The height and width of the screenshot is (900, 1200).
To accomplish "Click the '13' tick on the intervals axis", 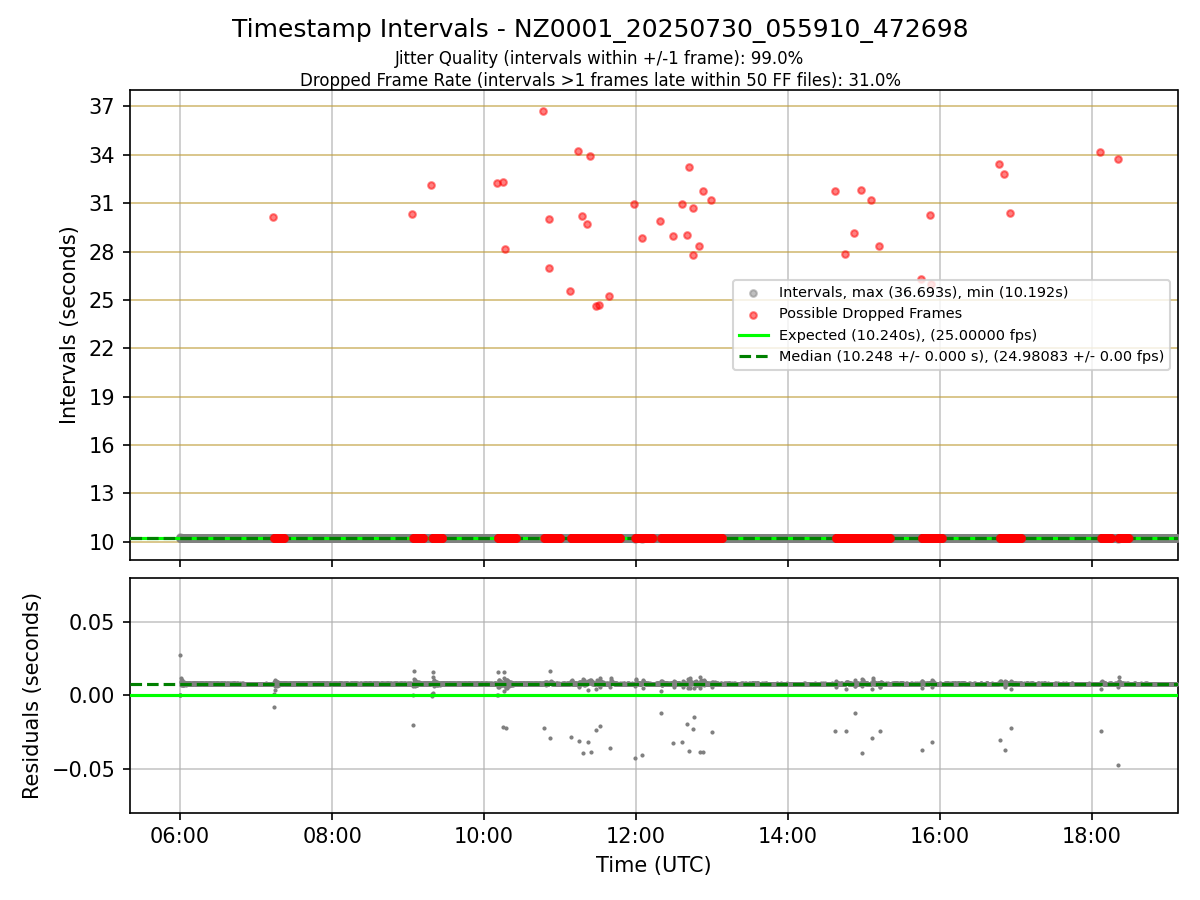I will click(104, 493).
